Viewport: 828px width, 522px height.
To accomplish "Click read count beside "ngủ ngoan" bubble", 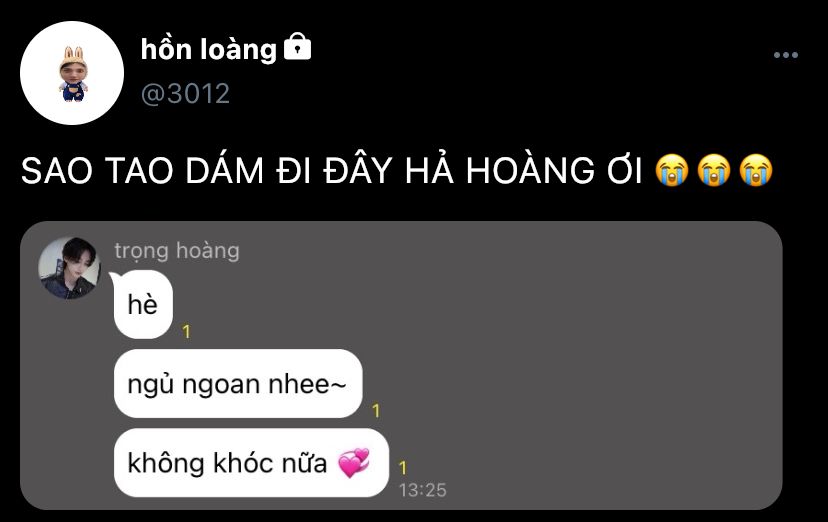I will pyautogui.click(x=376, y=411).
